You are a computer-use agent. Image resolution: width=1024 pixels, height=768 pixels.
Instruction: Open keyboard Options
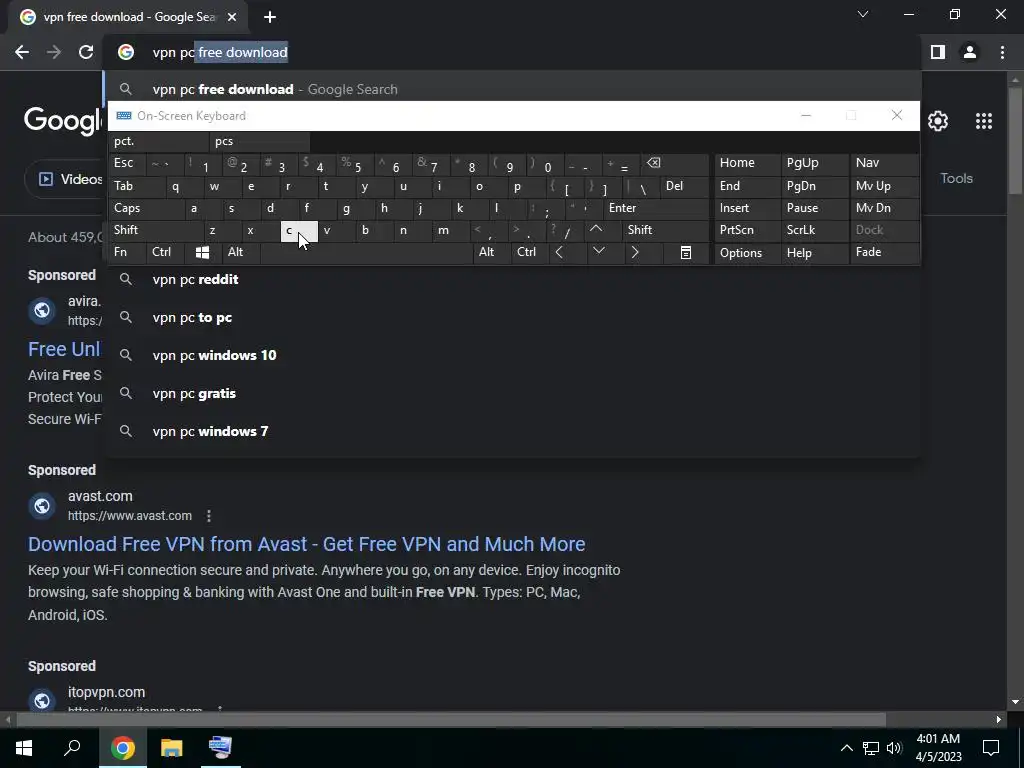coord(747,253)
